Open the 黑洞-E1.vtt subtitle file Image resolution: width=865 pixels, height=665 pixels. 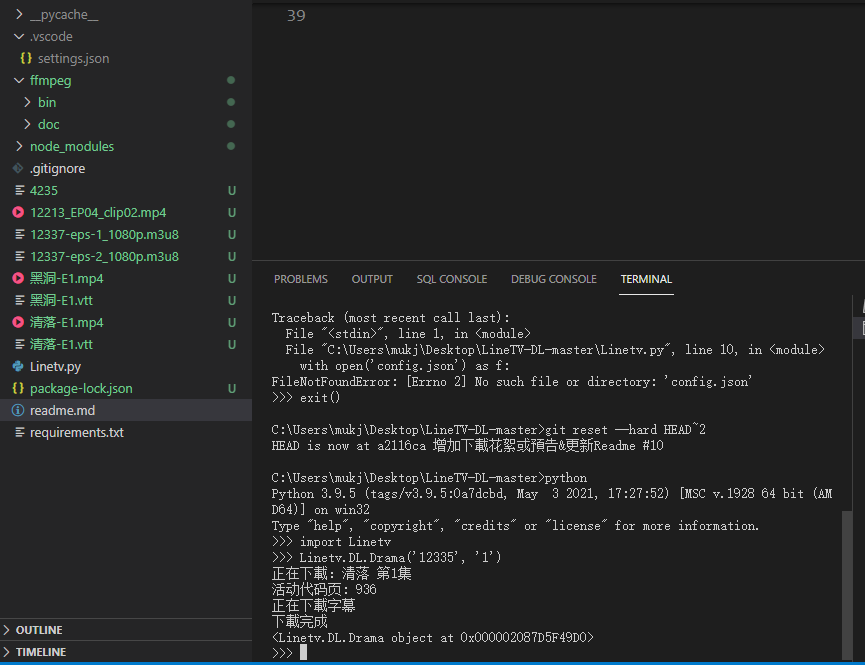(x=61, y=300)
